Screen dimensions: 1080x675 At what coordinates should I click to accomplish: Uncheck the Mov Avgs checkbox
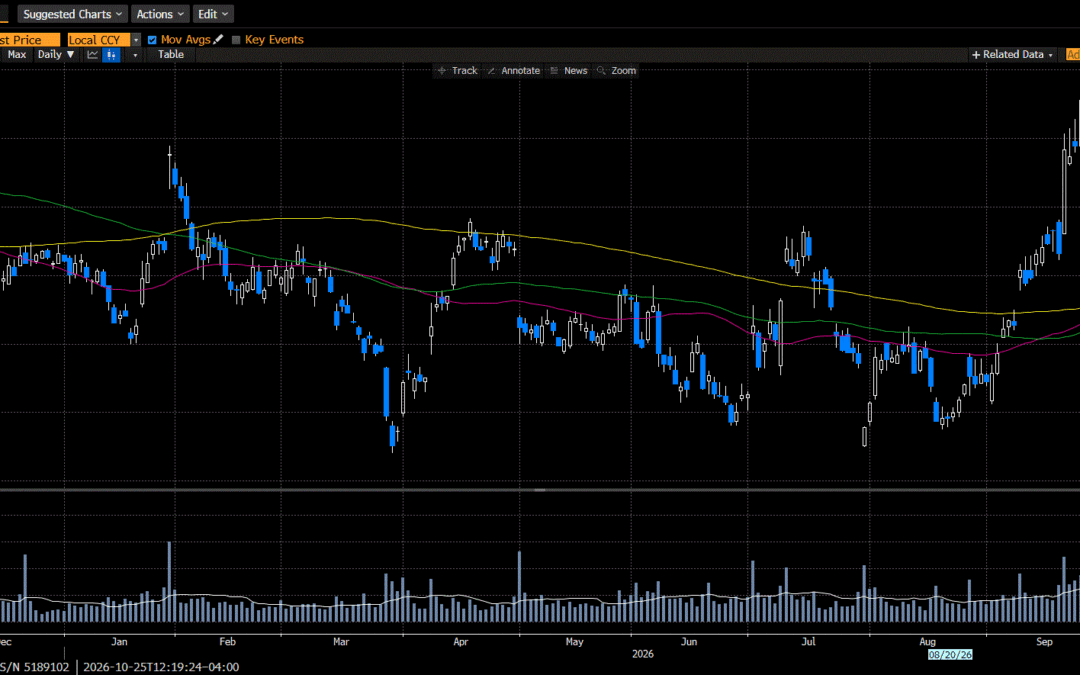click(x=152, y=40)
